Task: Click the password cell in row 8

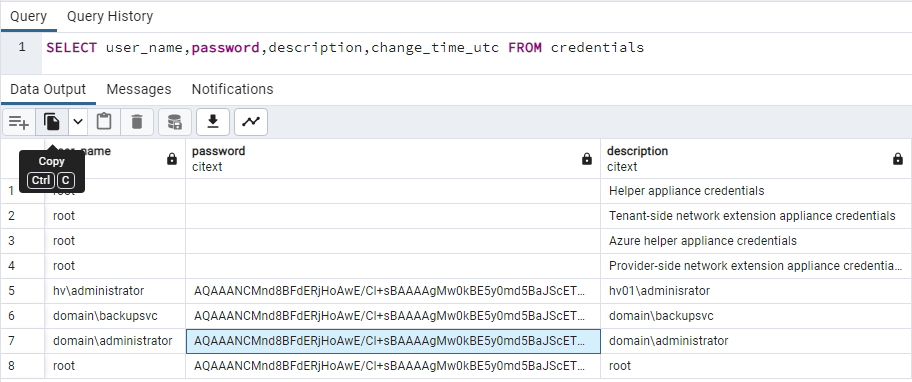Action: pyautogui.click(x=393, y=366)
